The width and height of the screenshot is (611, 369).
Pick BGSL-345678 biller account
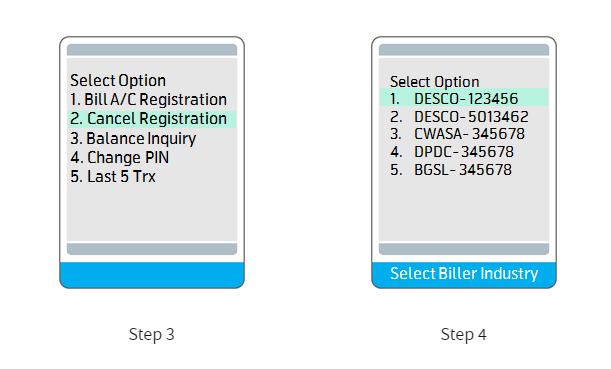click(x=451, y=170)
